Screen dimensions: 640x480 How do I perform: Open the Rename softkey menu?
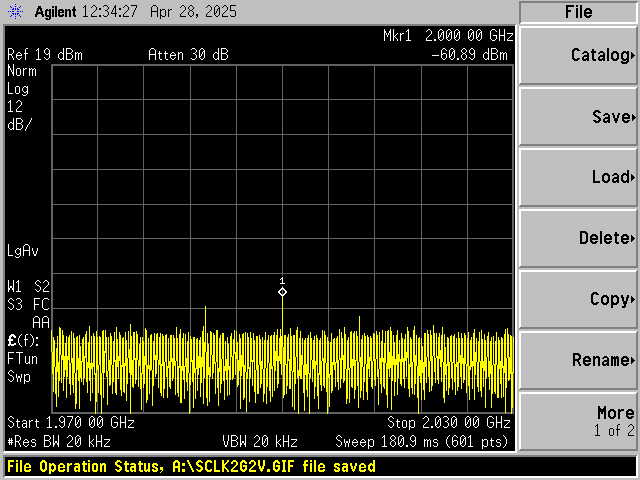click(578, 360)
